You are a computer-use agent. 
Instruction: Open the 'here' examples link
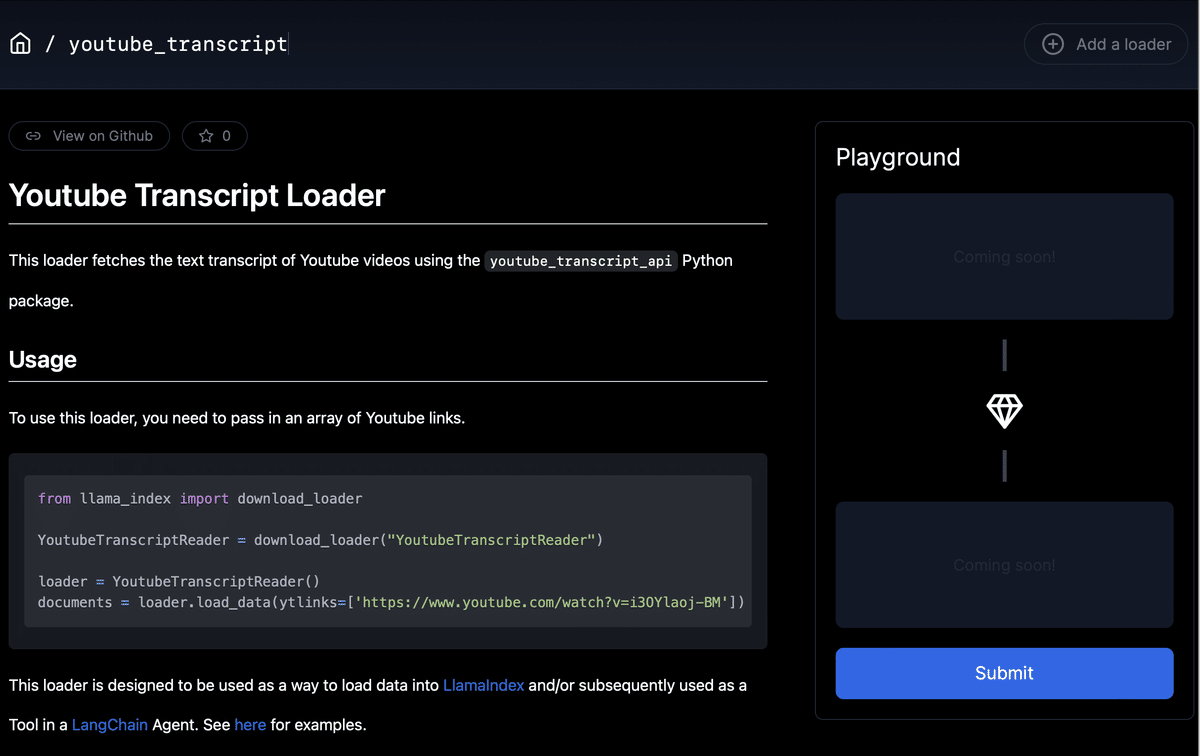click(x=250, y=724)
